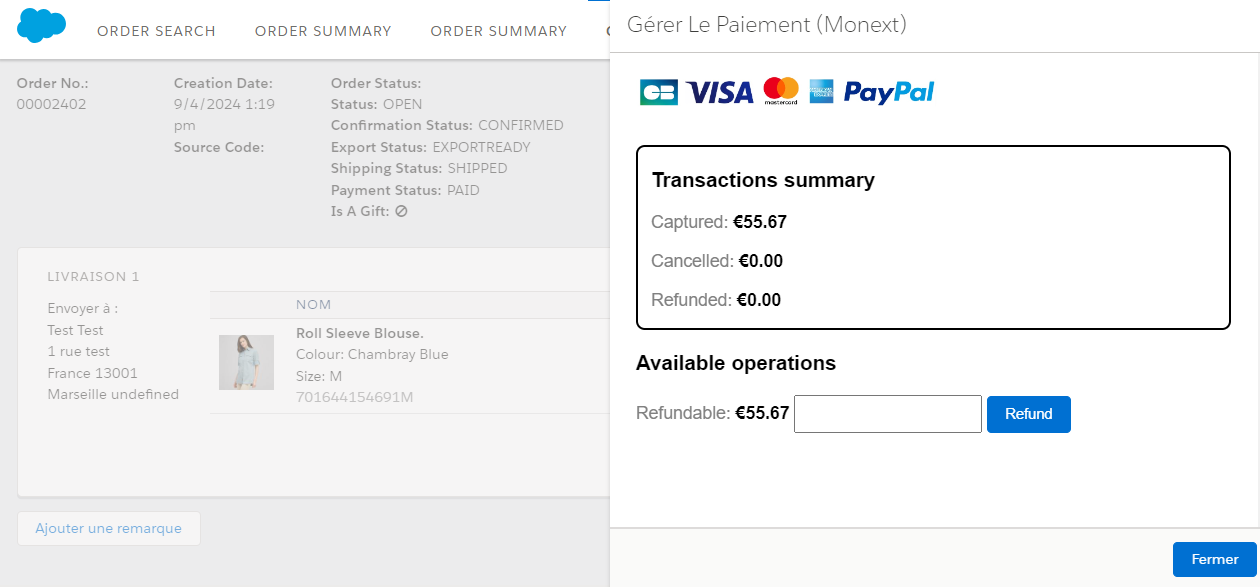Click the Gérer Le Paiement (Monext) title

coord(767,25)
